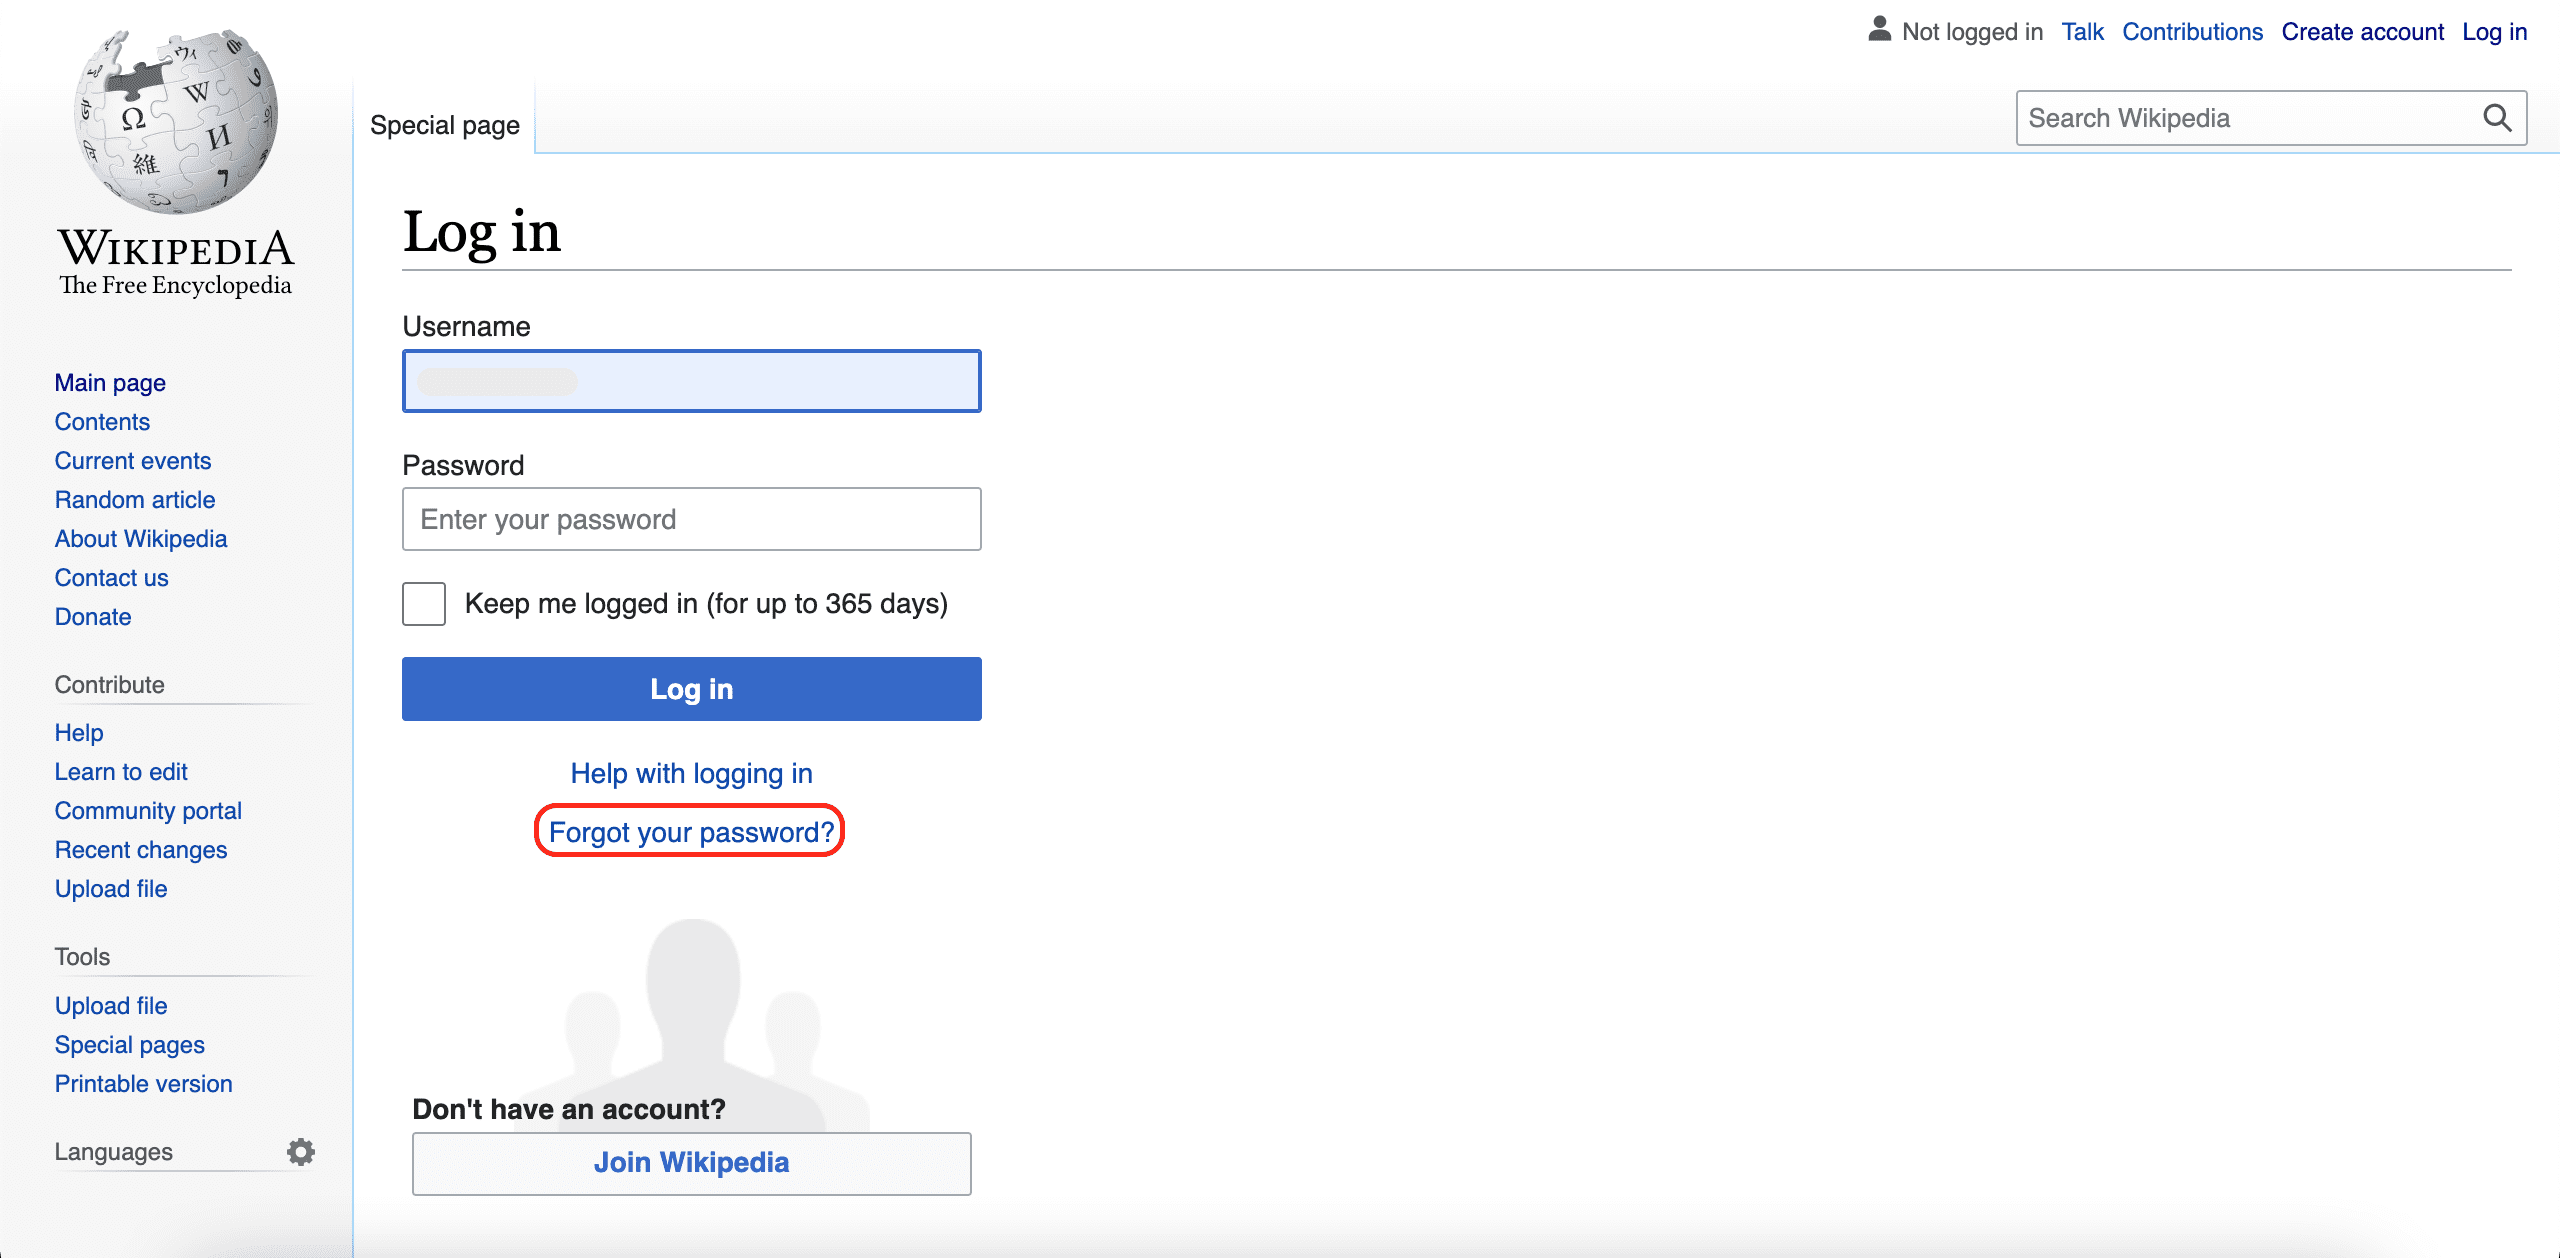This screenshot has height=1258, width=2560.
Task: Open Create account link at top
Action: [x=2362, y=32]
